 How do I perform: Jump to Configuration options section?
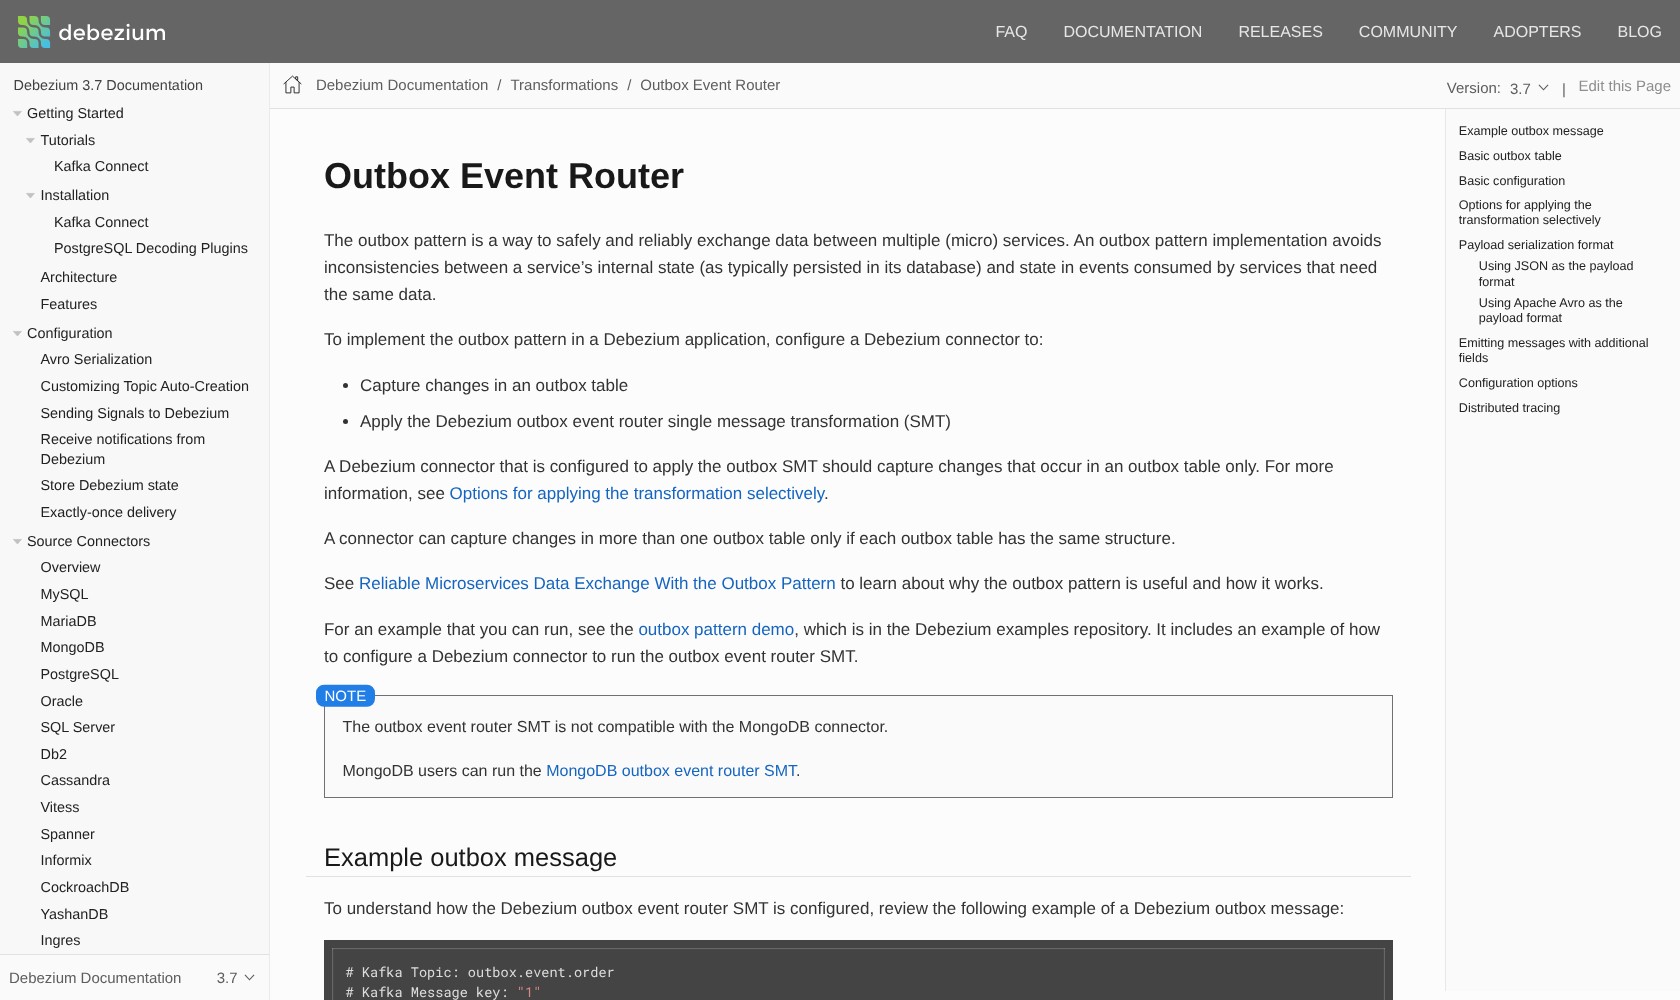[1517, 383]
